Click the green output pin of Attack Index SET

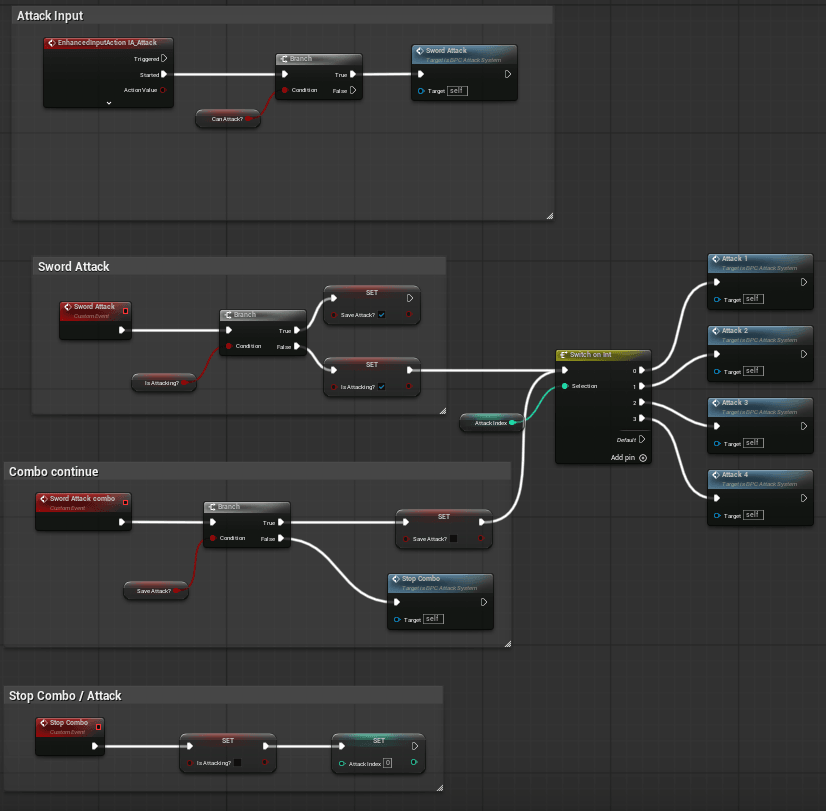414,762
